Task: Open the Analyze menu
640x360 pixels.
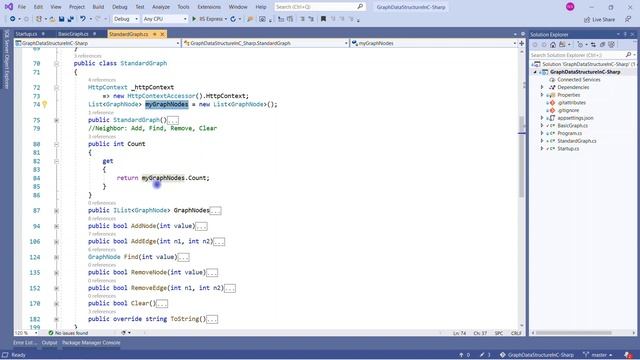Action: click(x=161, y=7)
